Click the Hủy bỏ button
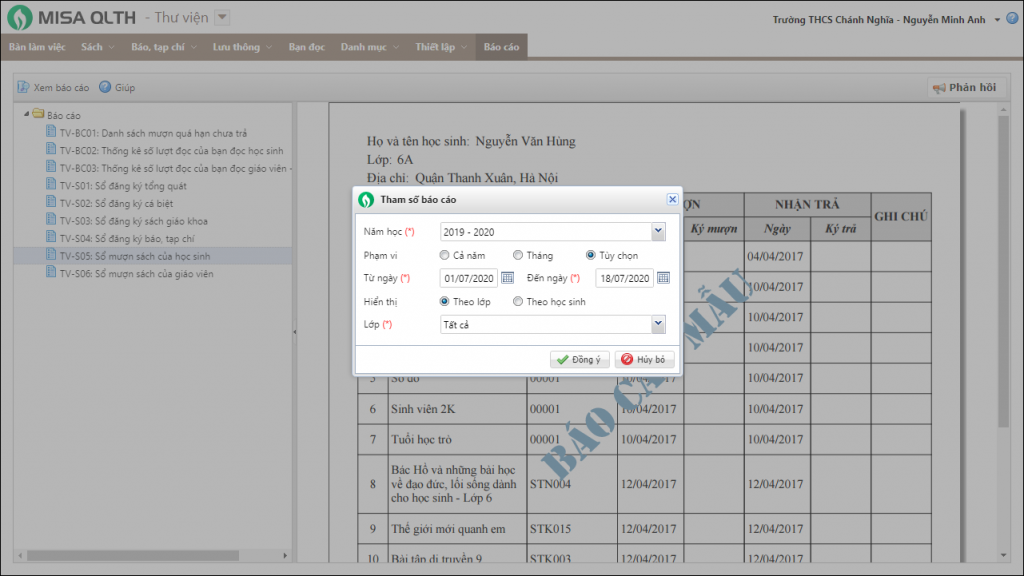 644,360
